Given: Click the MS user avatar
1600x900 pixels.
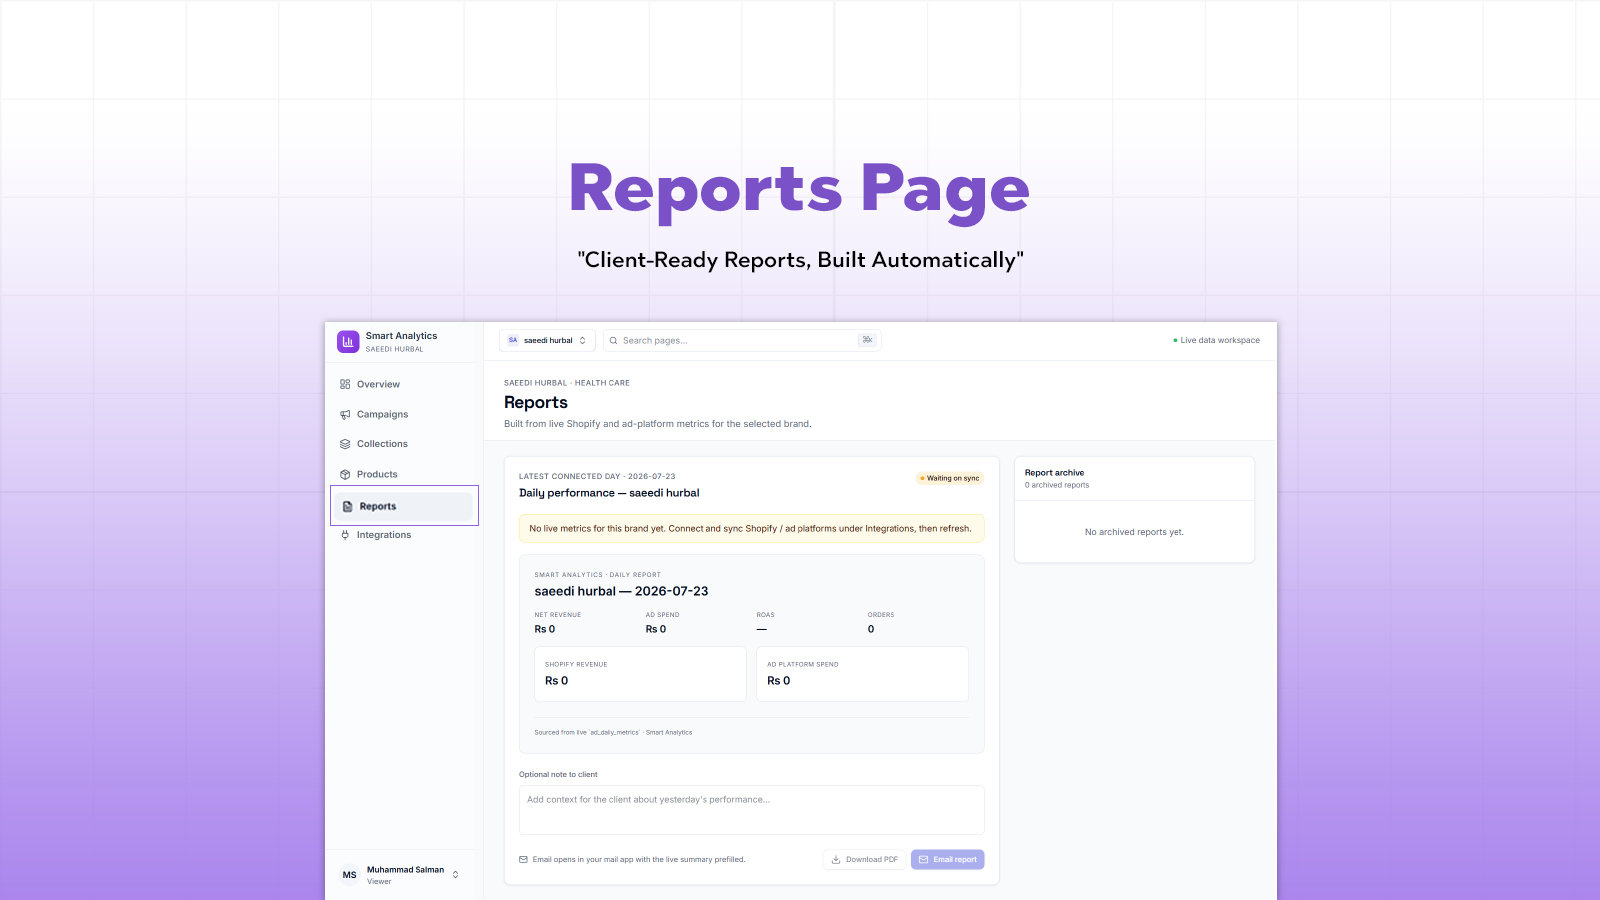Looking at the screenshot, I should [349, 875].
